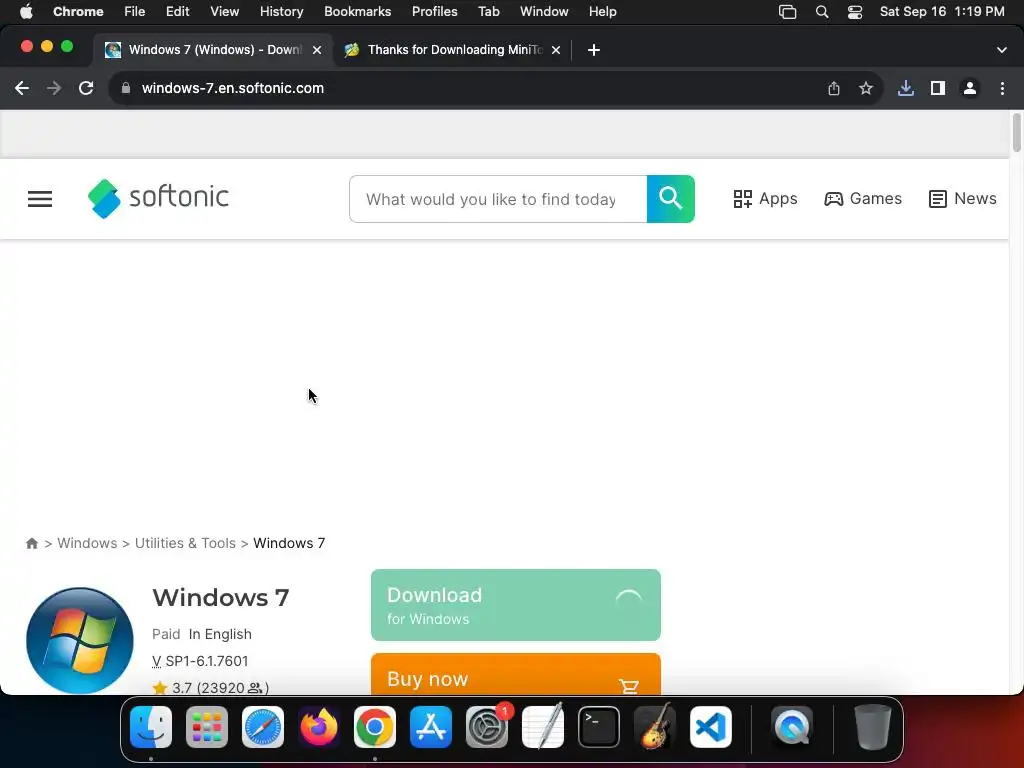Click the Windows 7 logo image
The width and height of the screenshot is (1024, 768).
click(80, 640)
